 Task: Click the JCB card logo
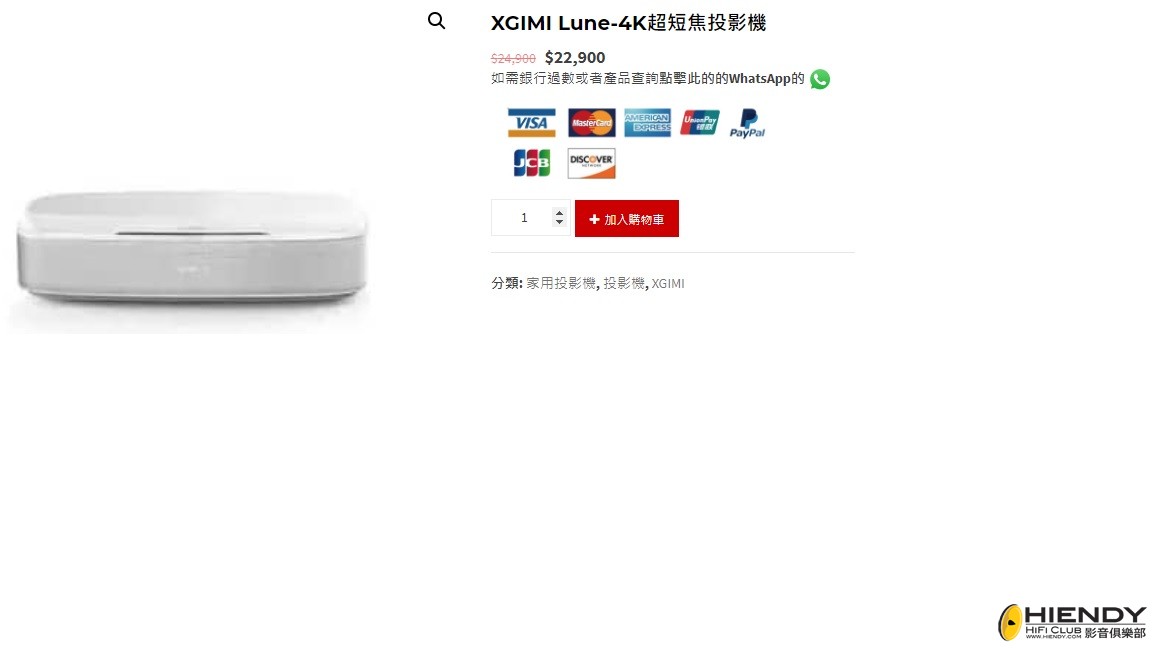[x=531, y=163]
